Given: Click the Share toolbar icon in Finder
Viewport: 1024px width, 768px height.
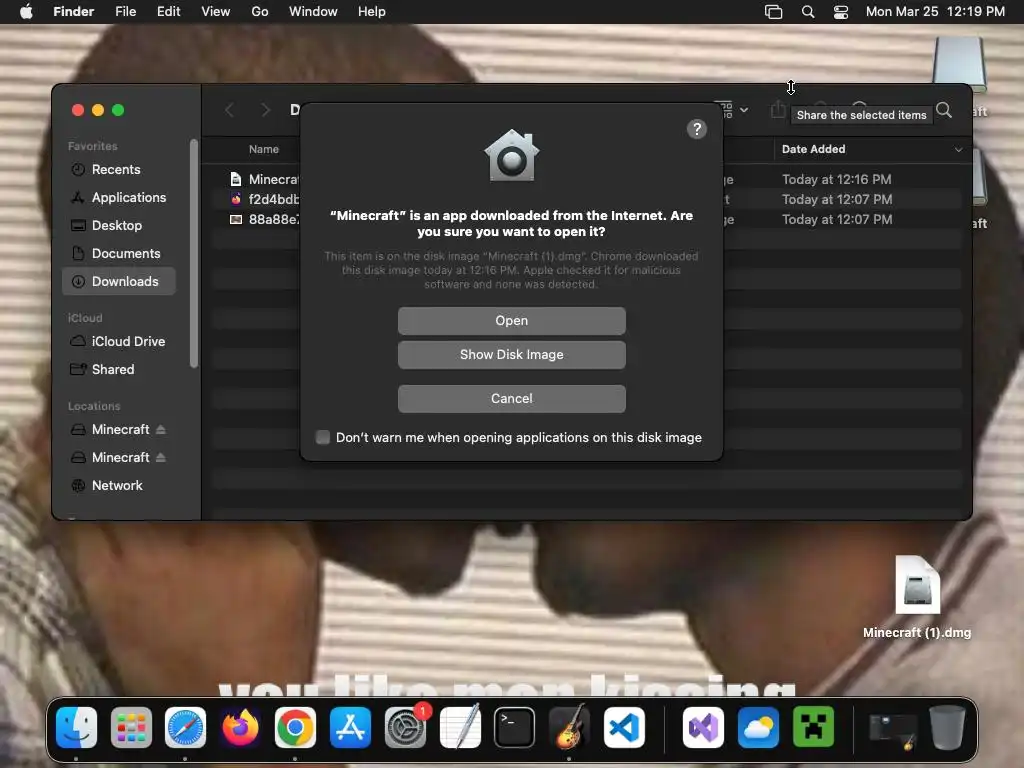Looking at the screenshot, I should coord(777,110).
